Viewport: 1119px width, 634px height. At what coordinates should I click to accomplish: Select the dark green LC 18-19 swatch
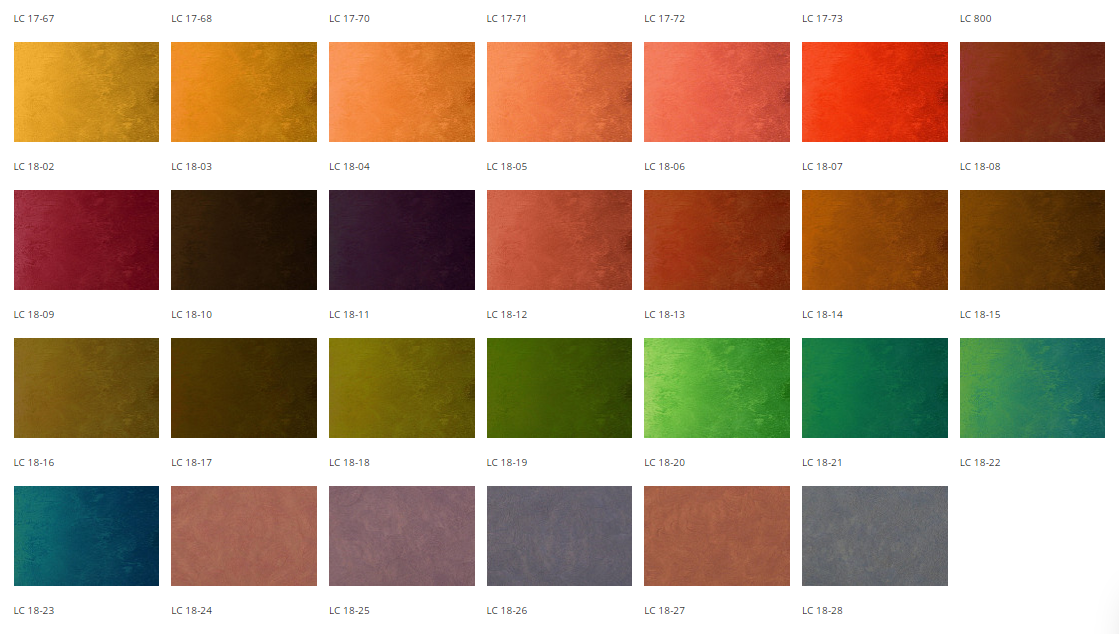(560, 388)
